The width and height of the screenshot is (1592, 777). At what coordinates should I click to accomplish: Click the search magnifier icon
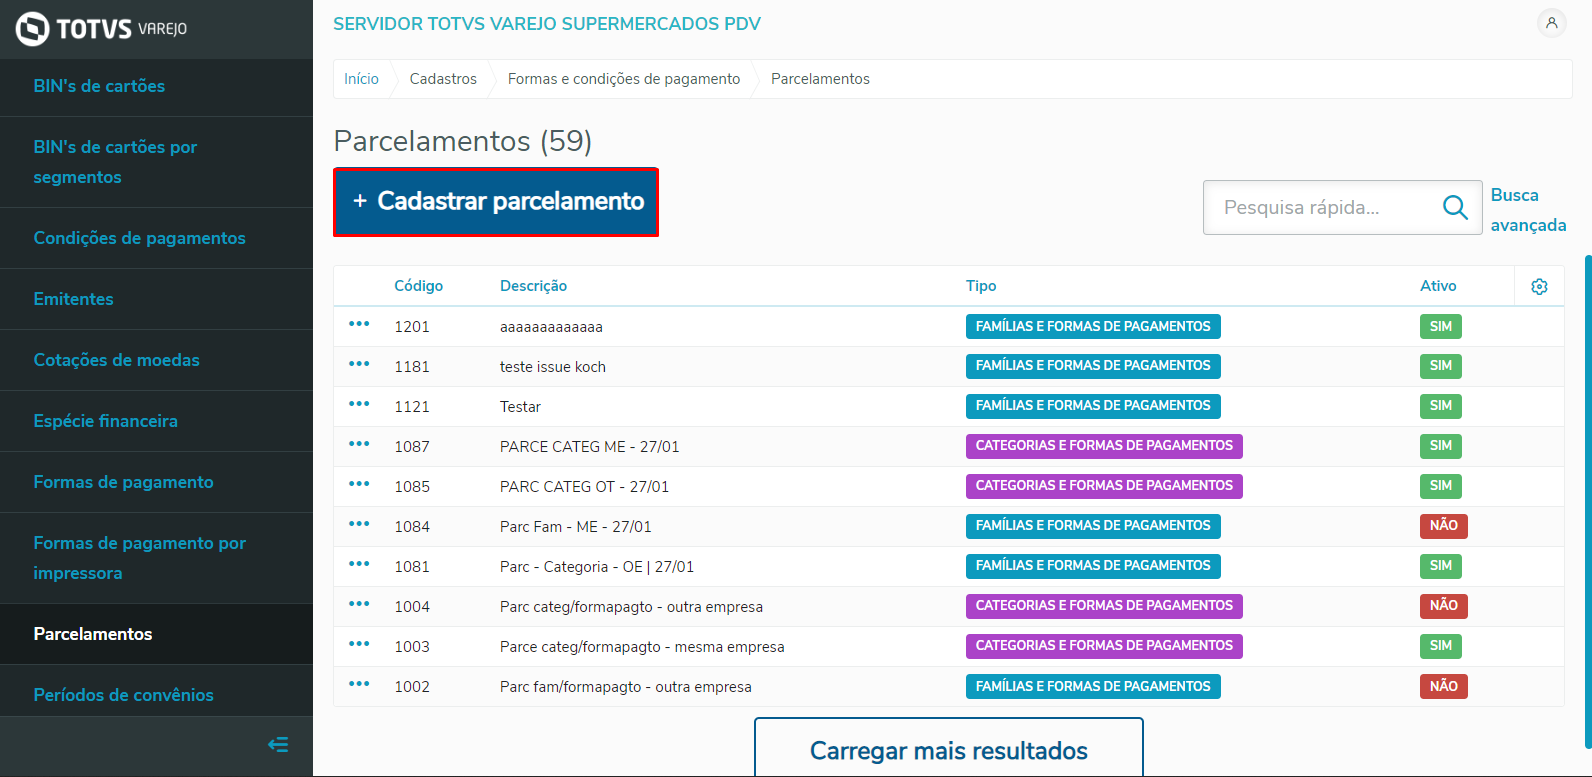[x=1455, y=207]
